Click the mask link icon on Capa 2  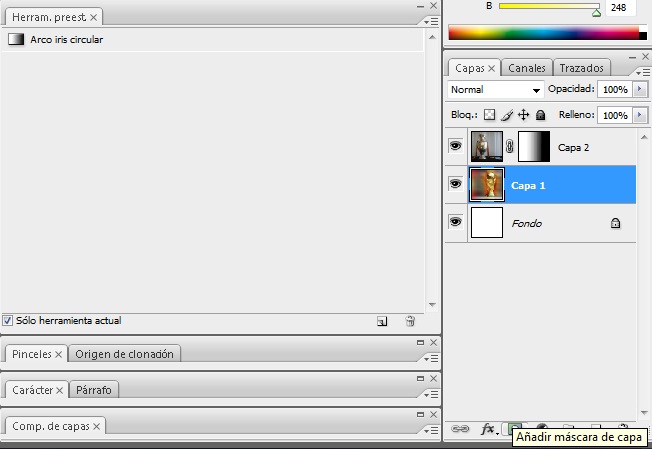point(510,146)
